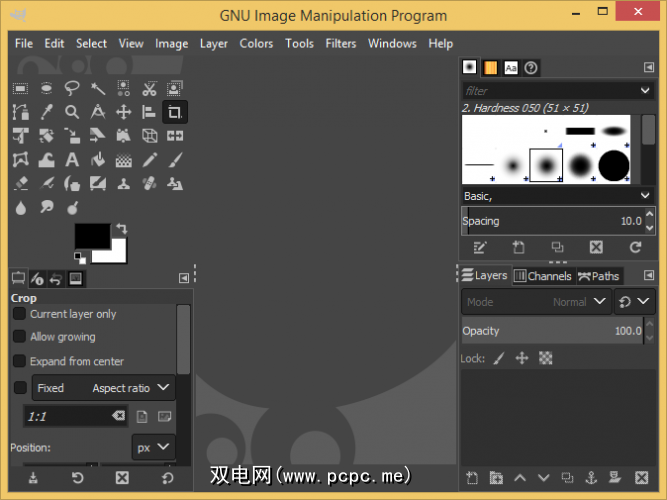Open the Filters menu
The height and width of the screenshot is (500, 667).
click(340, 44)
